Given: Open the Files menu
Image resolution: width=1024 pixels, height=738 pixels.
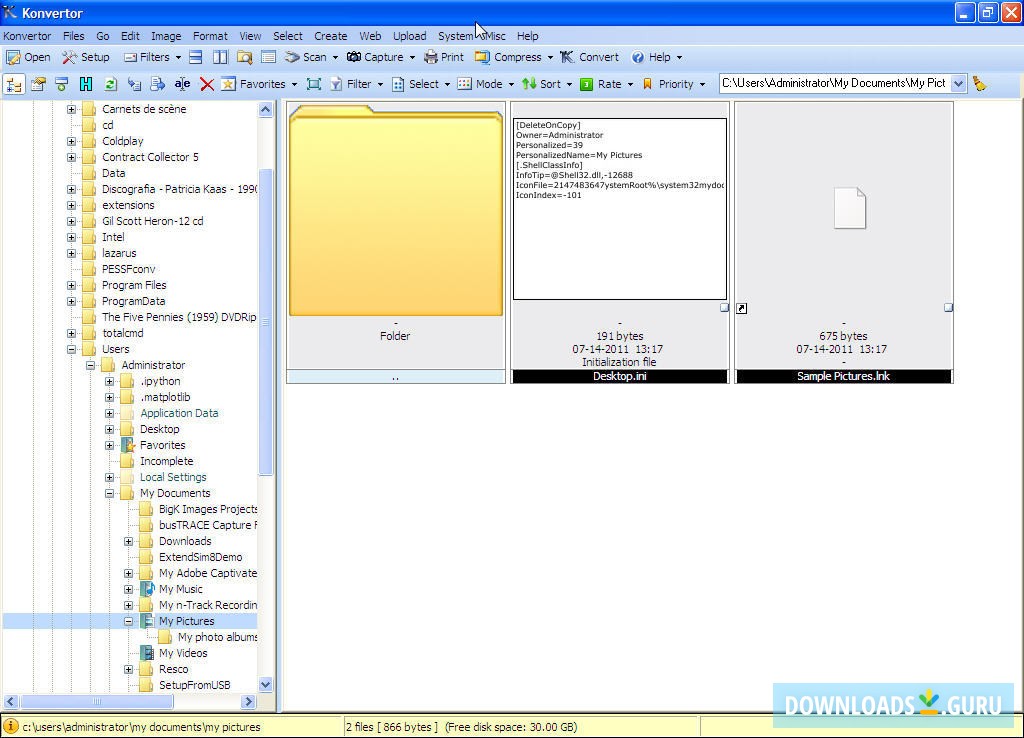Looking at the screenshot, I should pos(74,36).
